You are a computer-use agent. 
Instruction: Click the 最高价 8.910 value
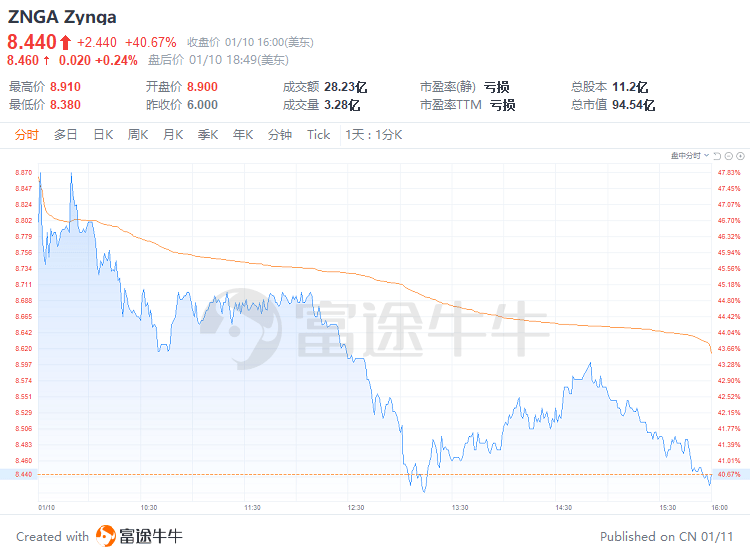(66, 87)
